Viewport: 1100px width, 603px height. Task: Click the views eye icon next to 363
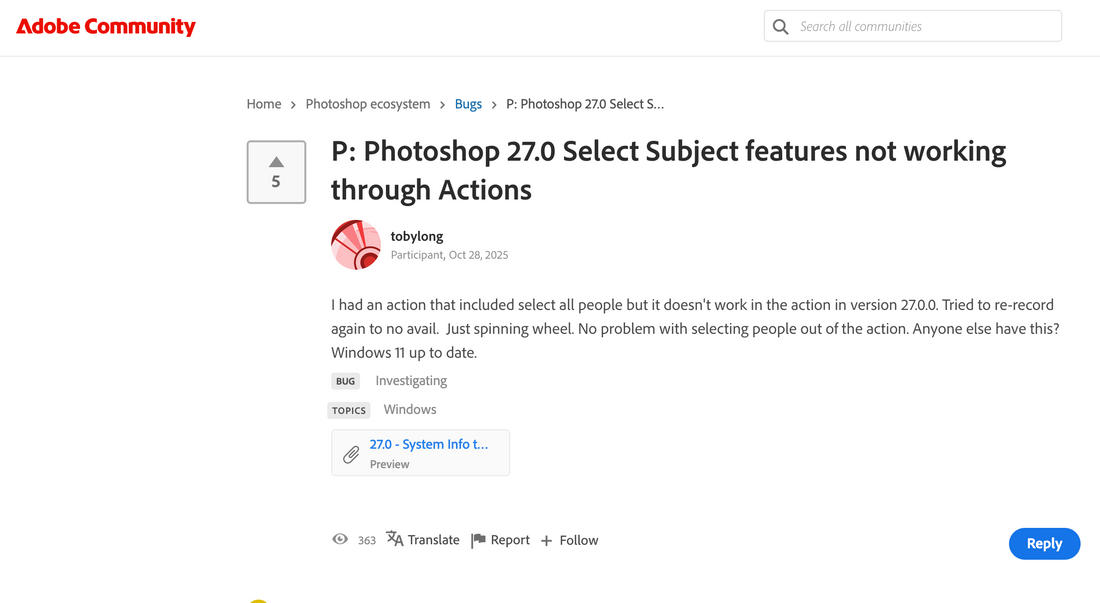[x=340, y=539]
